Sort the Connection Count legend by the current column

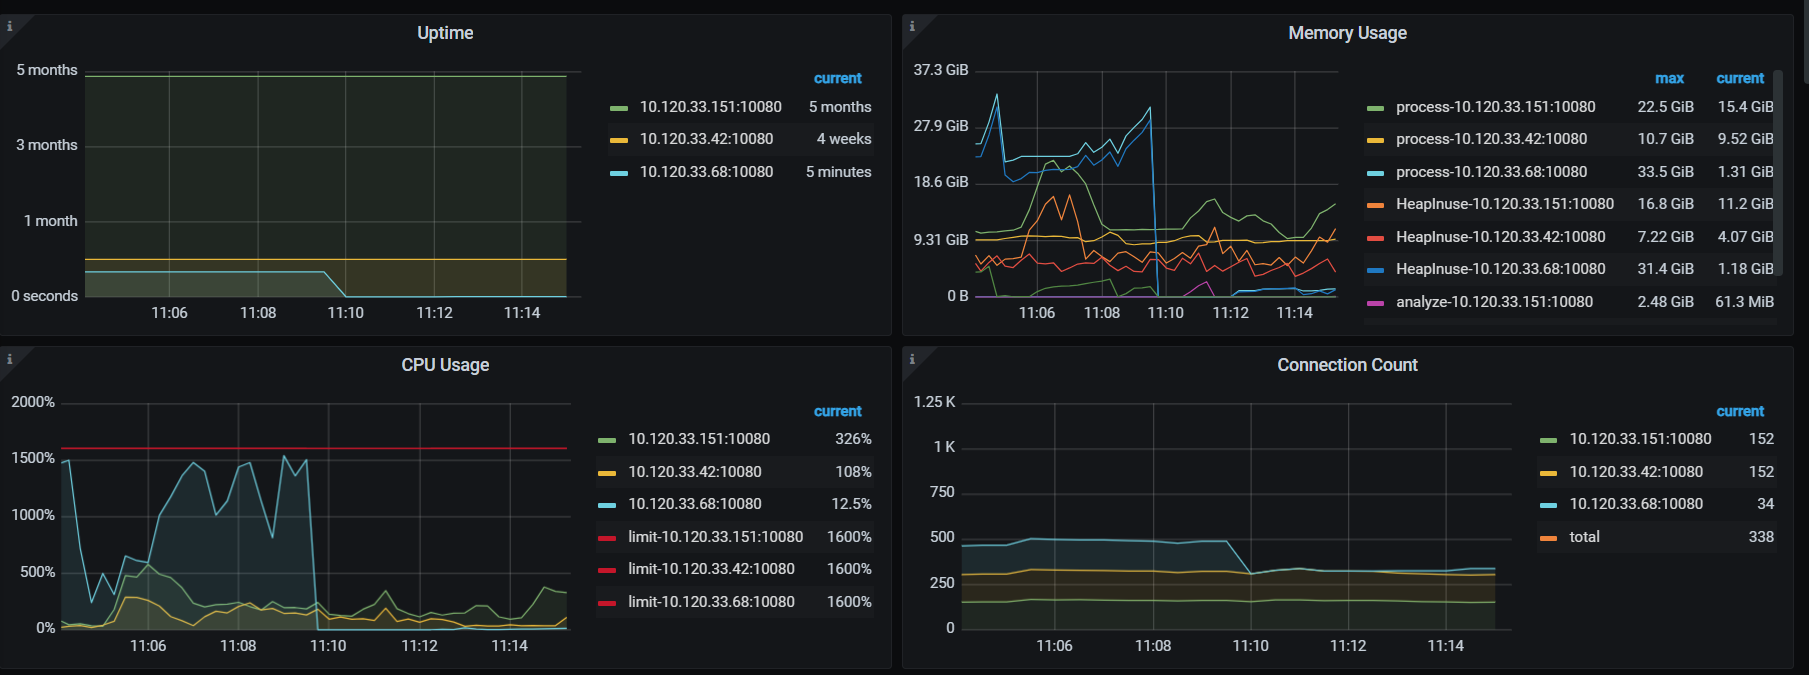click(x=1740, y=411)
